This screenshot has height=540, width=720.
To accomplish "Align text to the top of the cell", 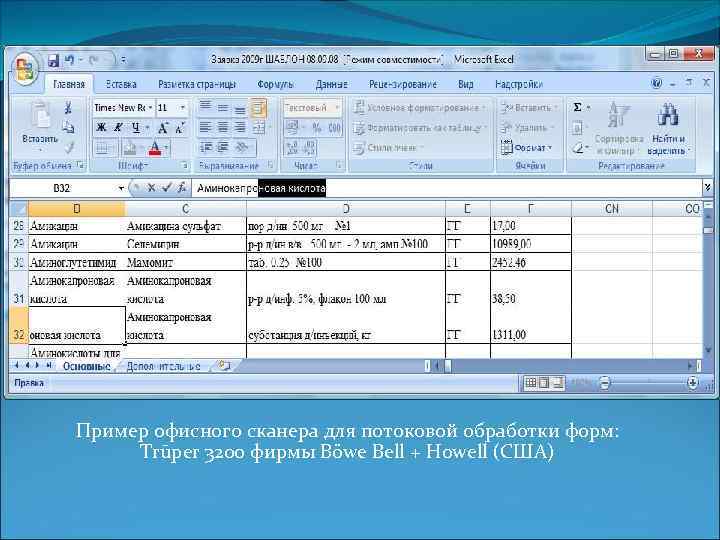I will pyautogui.click(x=205, y=107).
